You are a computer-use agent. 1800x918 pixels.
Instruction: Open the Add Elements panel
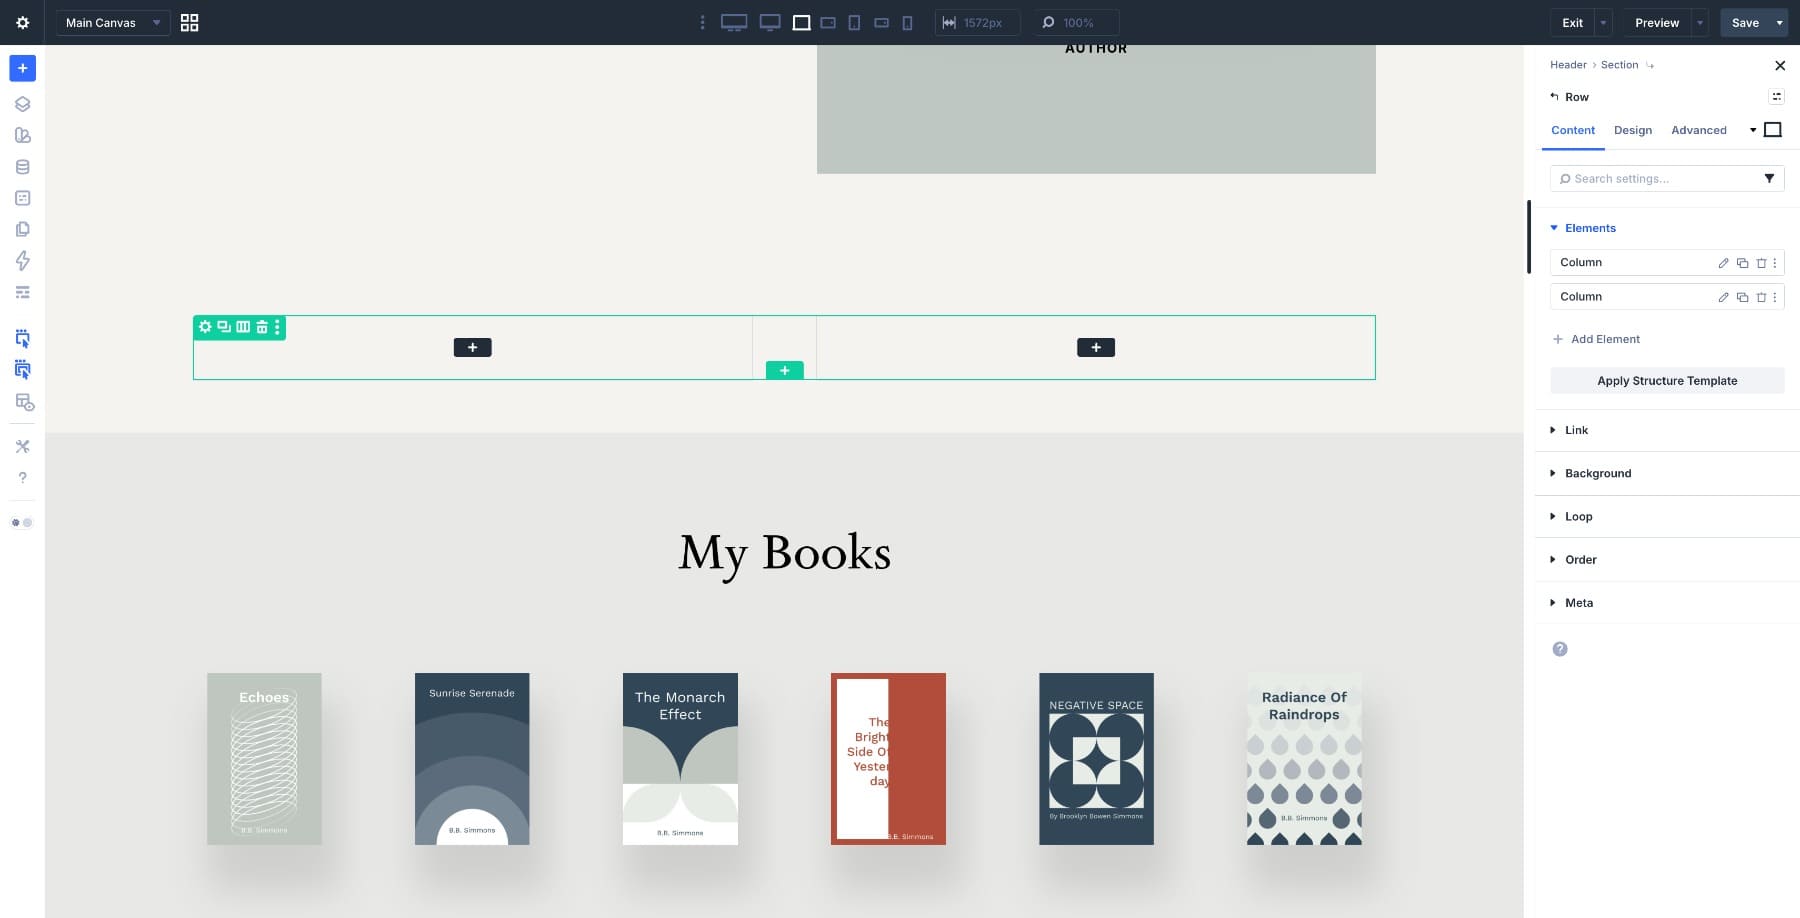point(22,68)
